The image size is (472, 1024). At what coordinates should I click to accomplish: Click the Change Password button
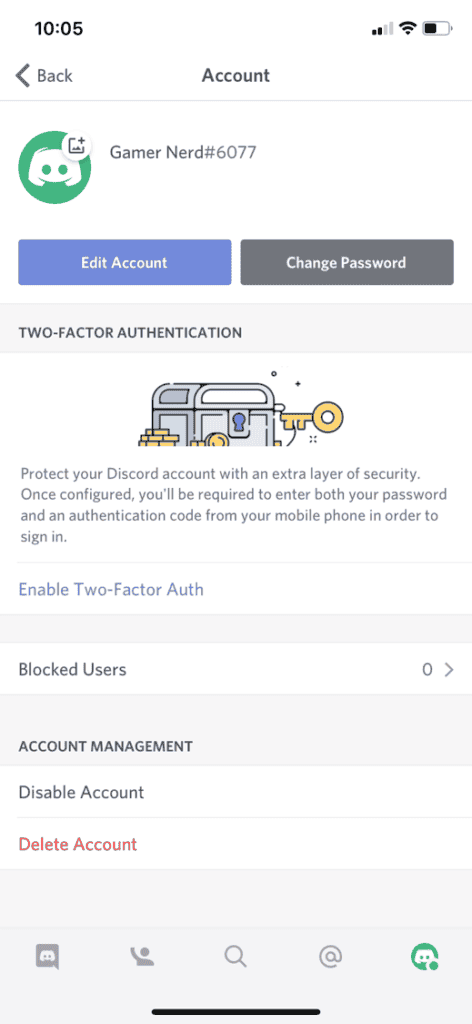pyautogui.click(x=347, y=263)
